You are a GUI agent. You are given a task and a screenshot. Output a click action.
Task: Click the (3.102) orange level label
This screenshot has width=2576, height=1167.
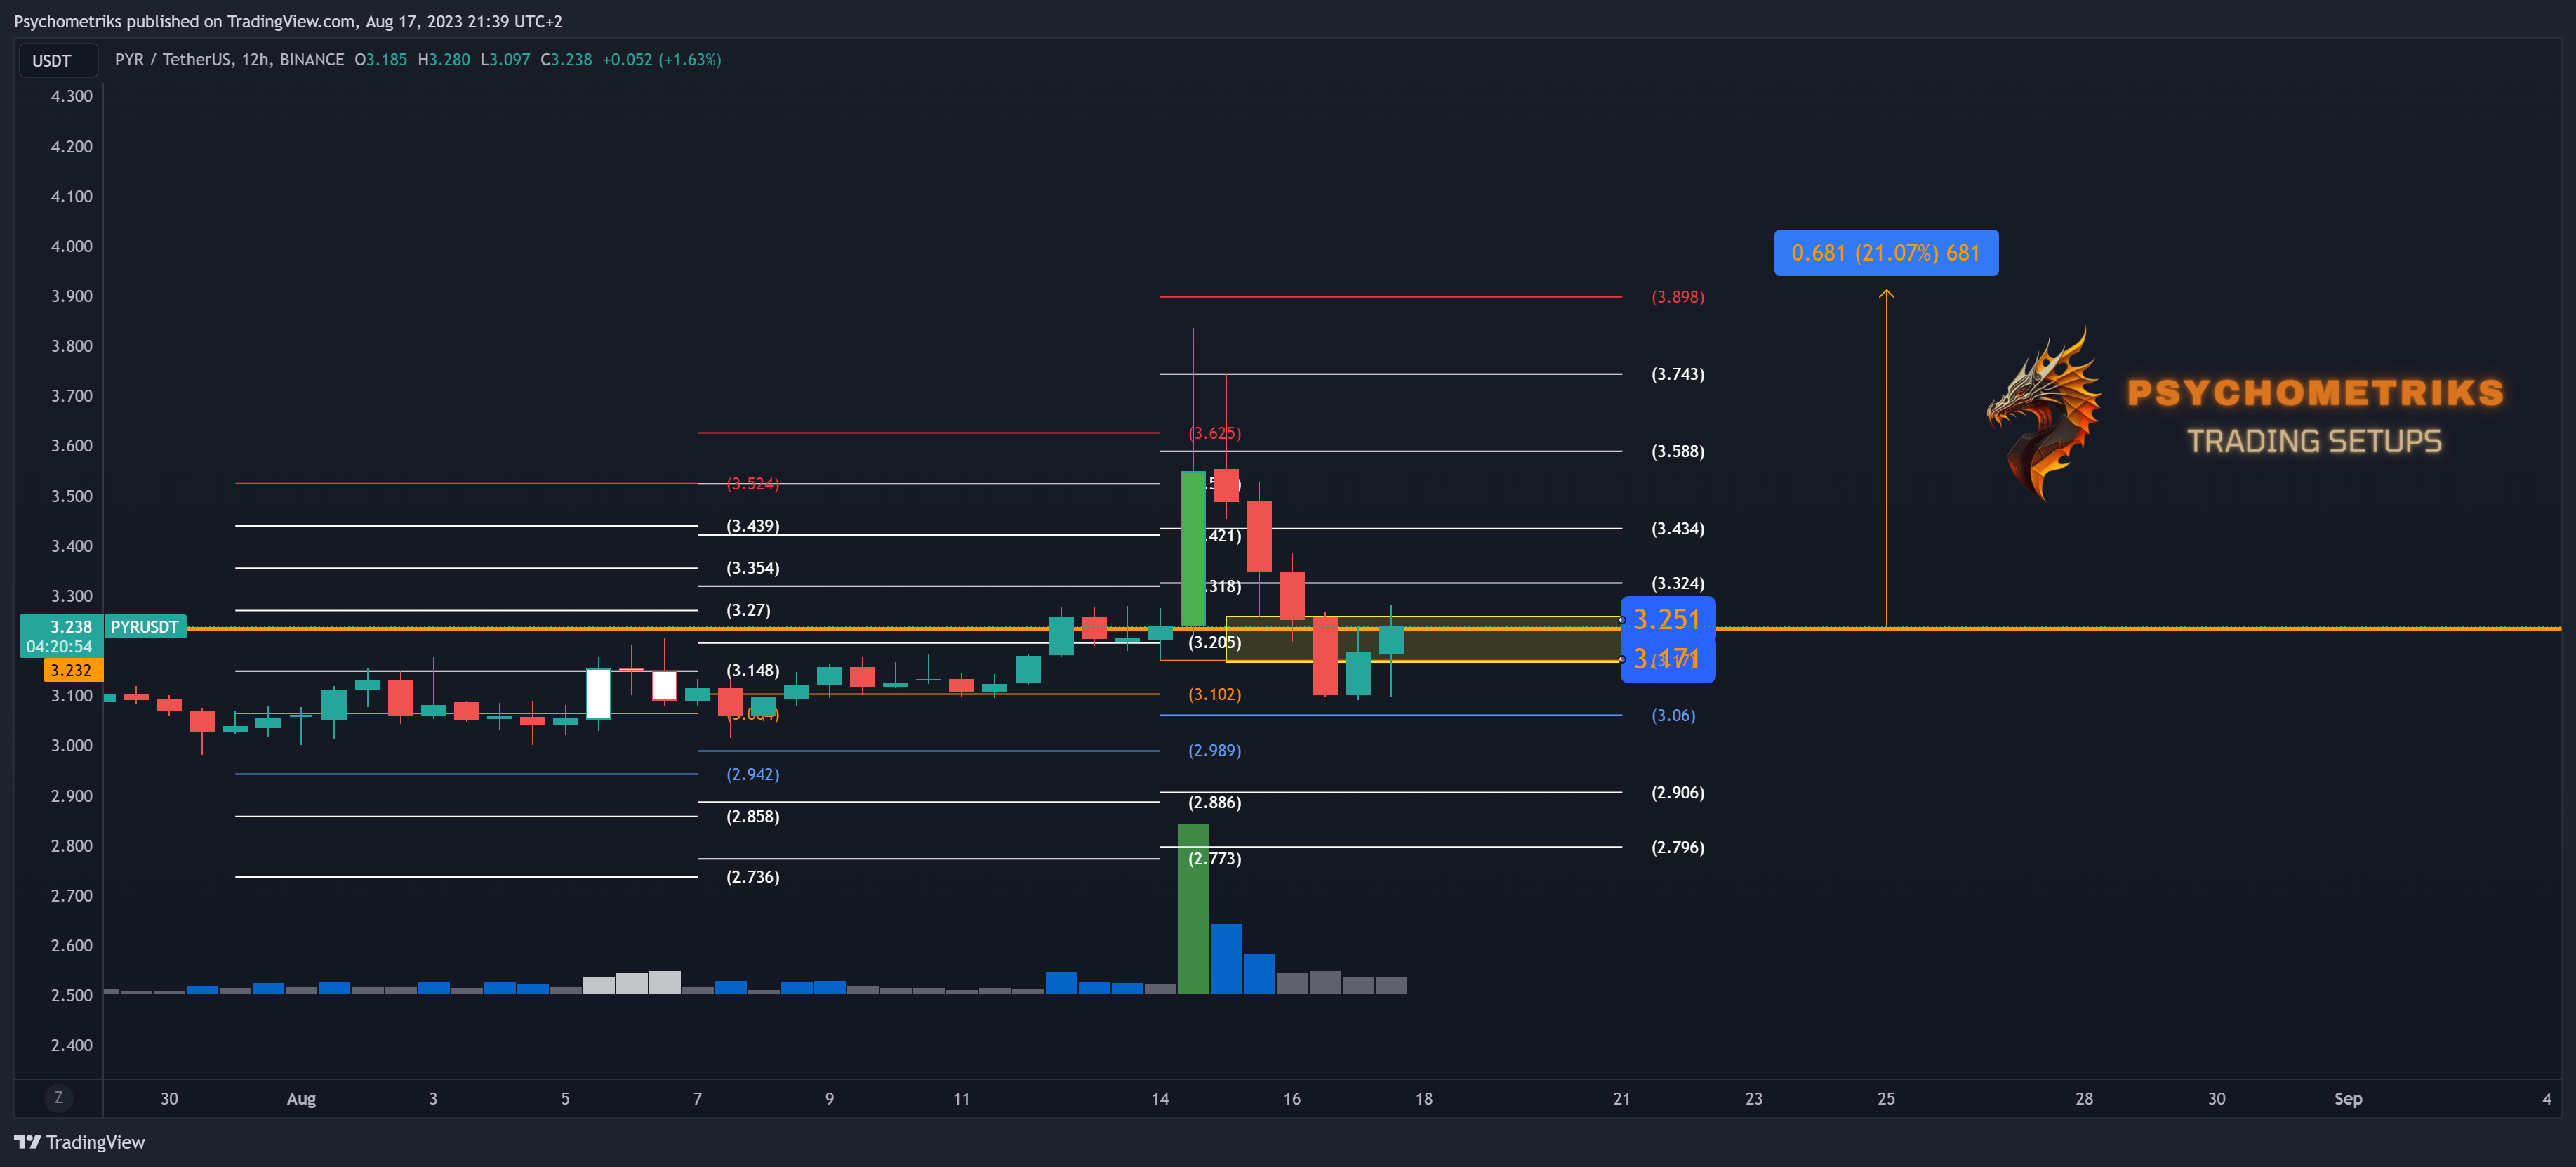(1215, 694)
